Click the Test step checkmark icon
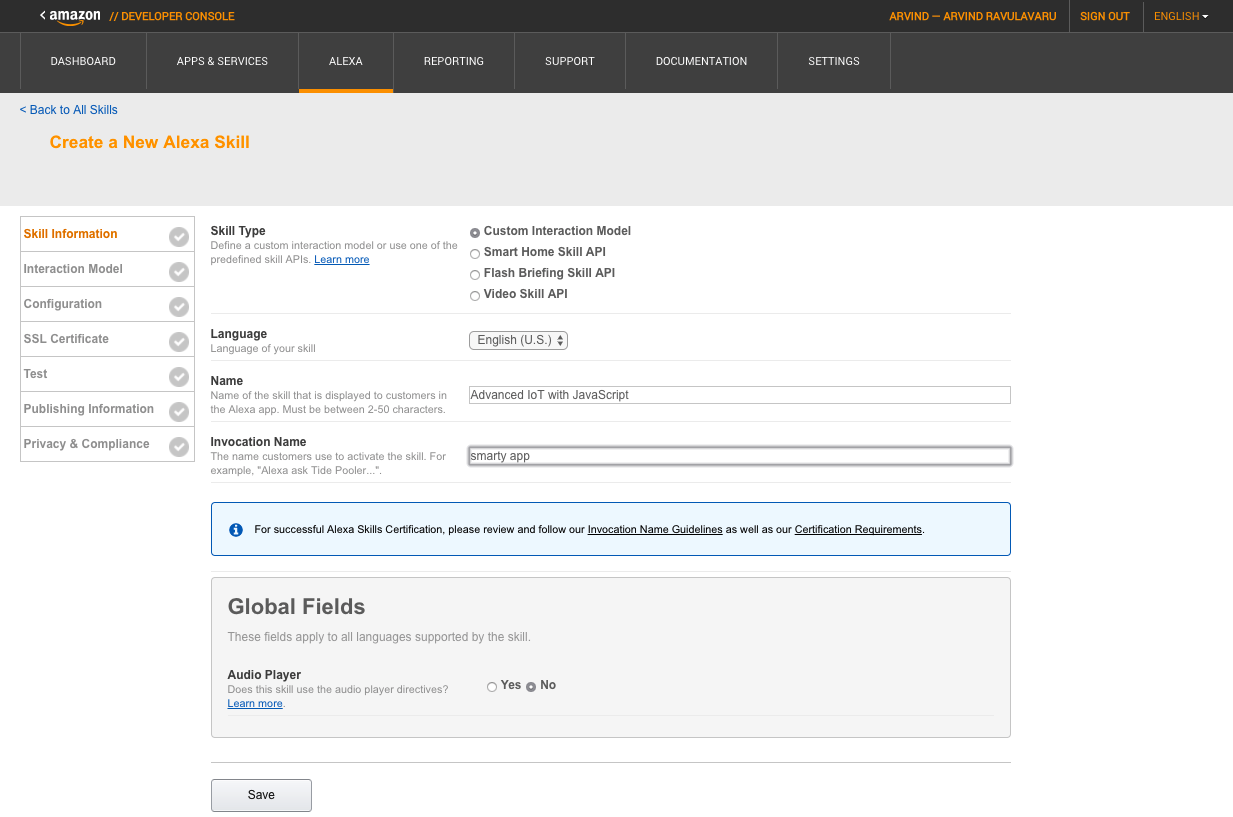The image size is (1233, 817). 179,377
